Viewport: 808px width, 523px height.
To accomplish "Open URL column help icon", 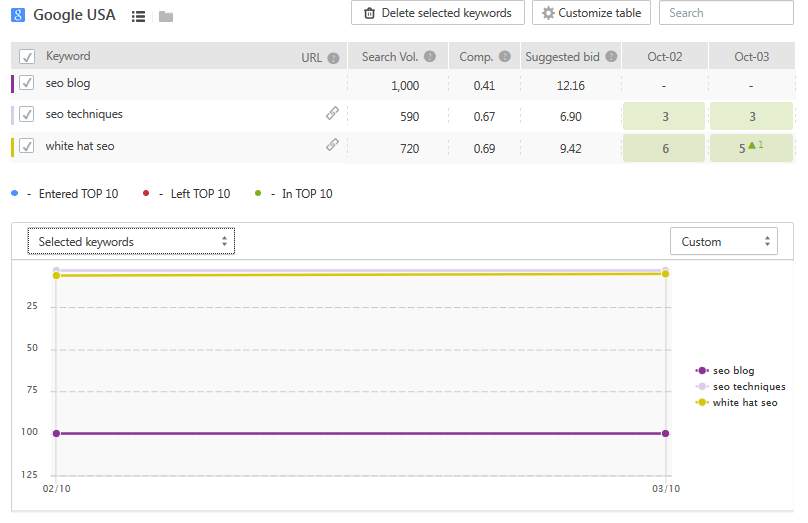I will click(x=333, y=58).
